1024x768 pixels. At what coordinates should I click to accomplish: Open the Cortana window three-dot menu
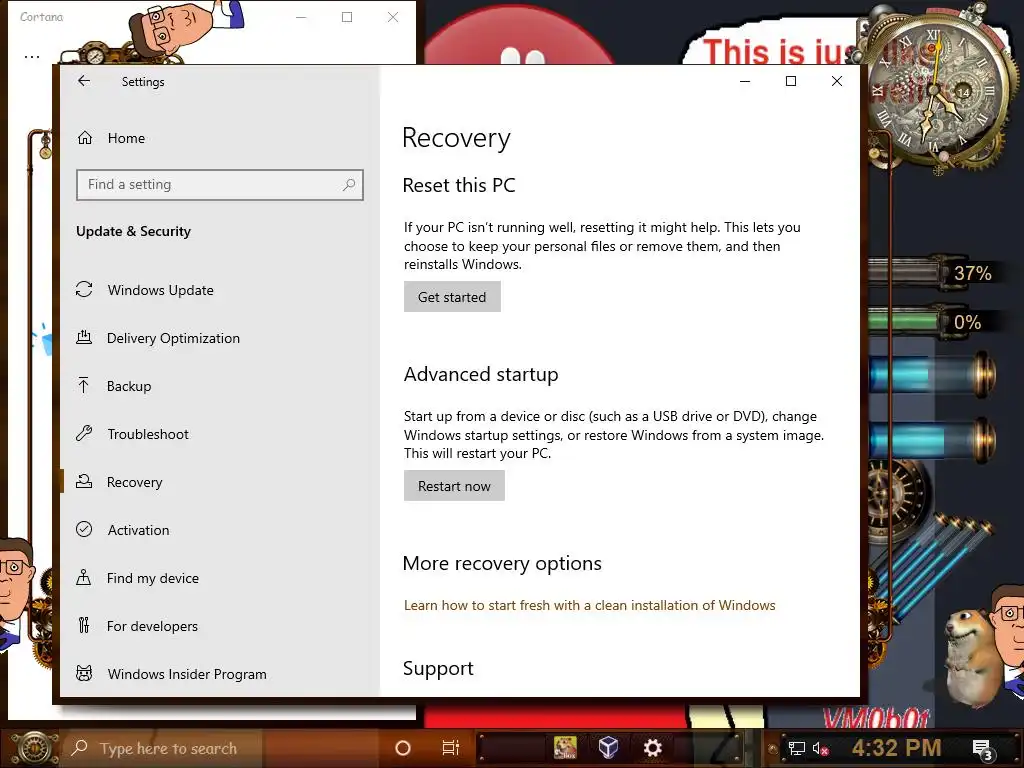(x=31, y=57)
